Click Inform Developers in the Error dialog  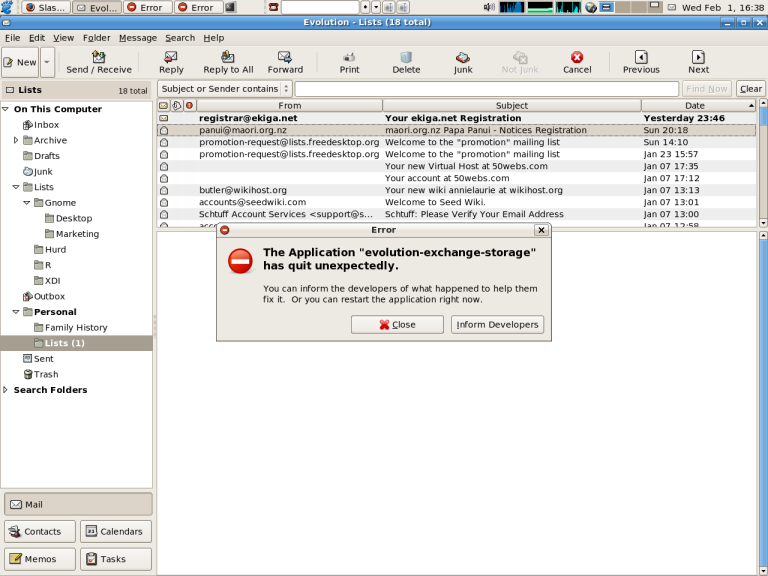[x=497, y=324]
